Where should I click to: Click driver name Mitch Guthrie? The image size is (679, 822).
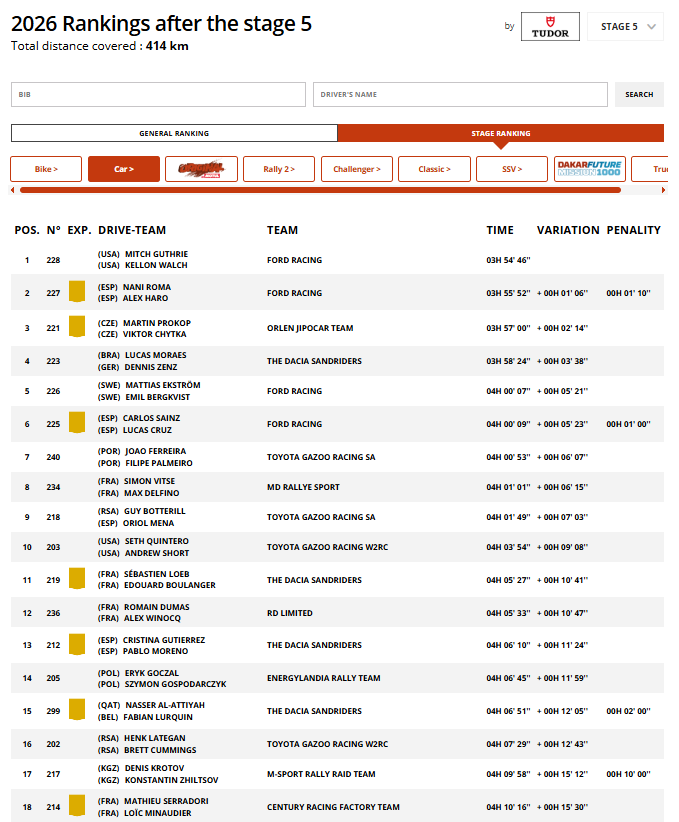156,254
